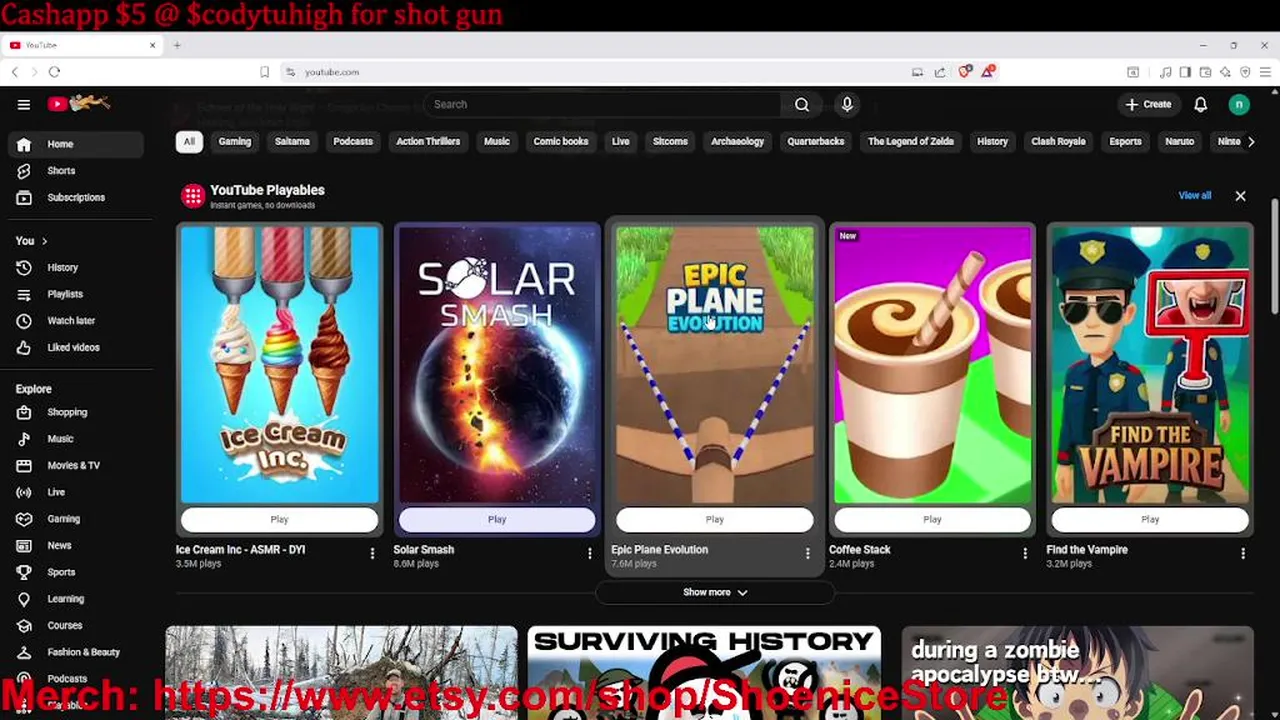Open History in the sidebar
The height and width of the screenshot is (720, 1280).
click(x=76, y=268)
